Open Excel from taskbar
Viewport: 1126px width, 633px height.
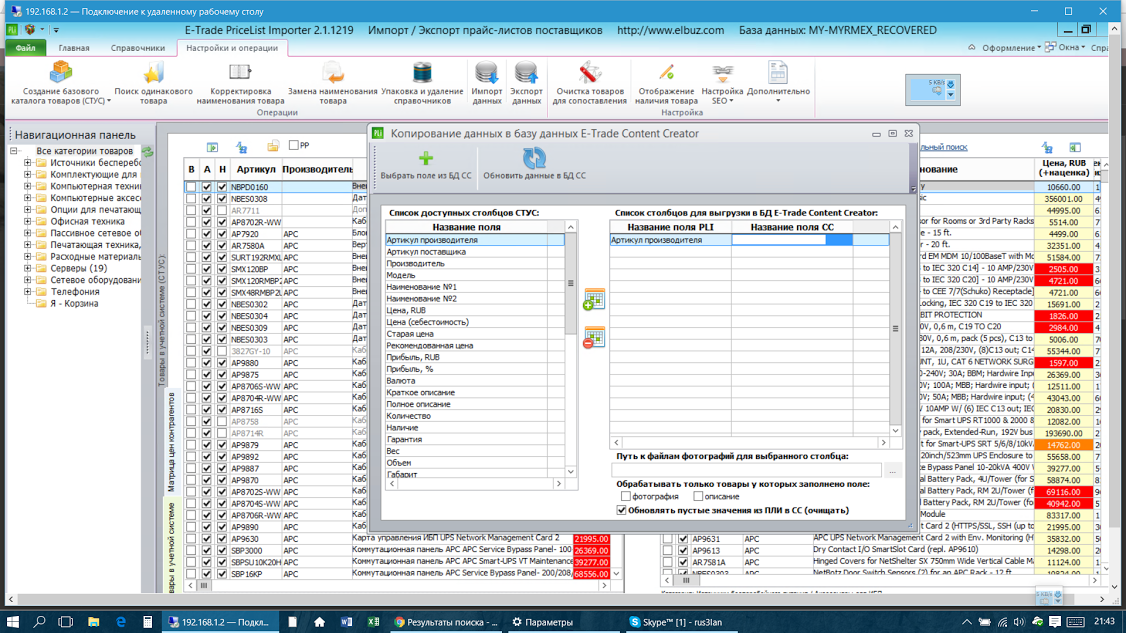point(373,622)
